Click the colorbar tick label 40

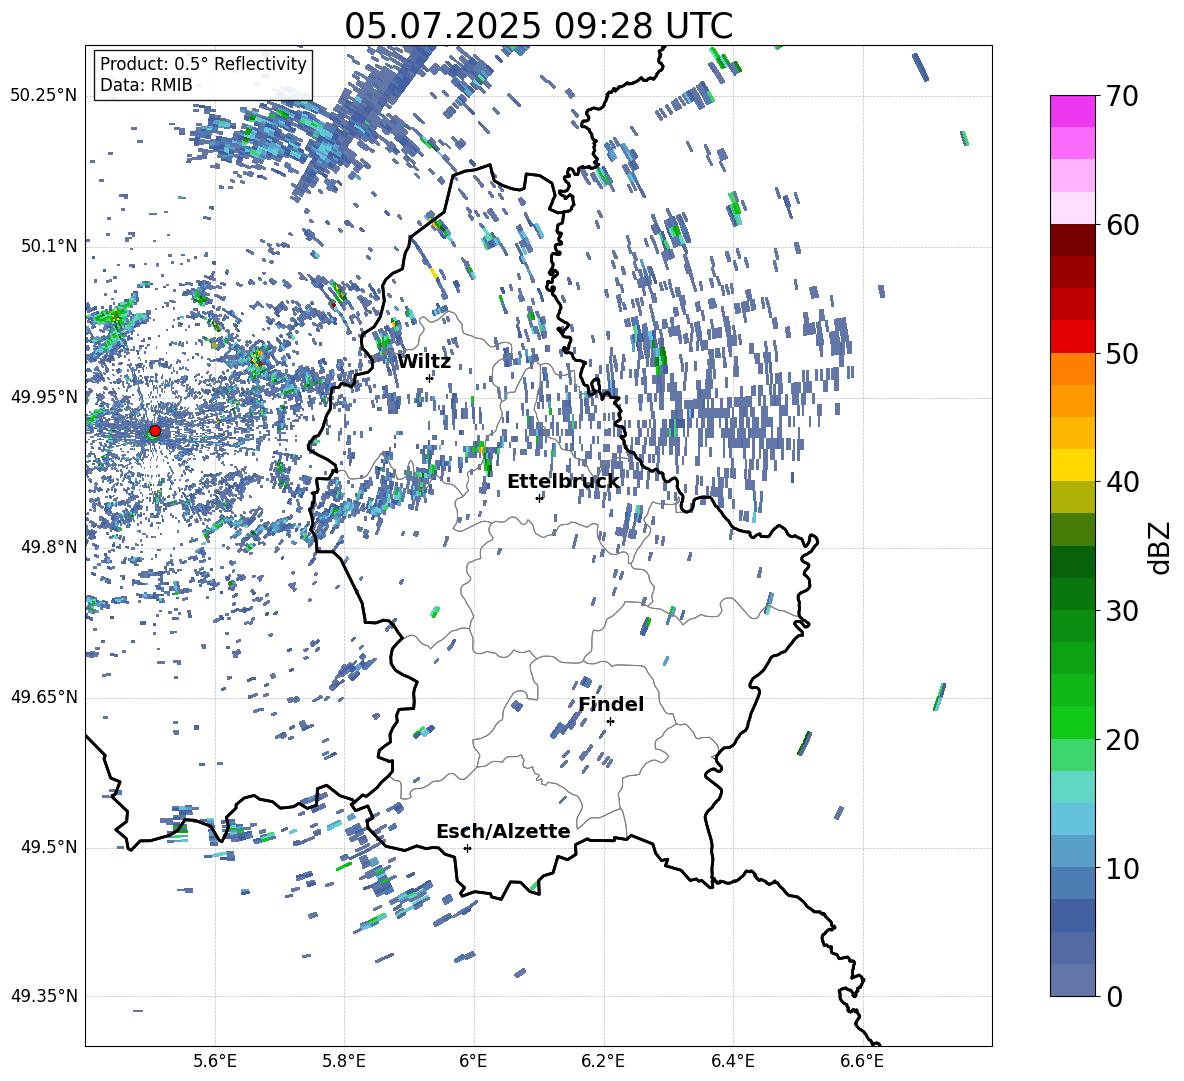[1122, 482]
